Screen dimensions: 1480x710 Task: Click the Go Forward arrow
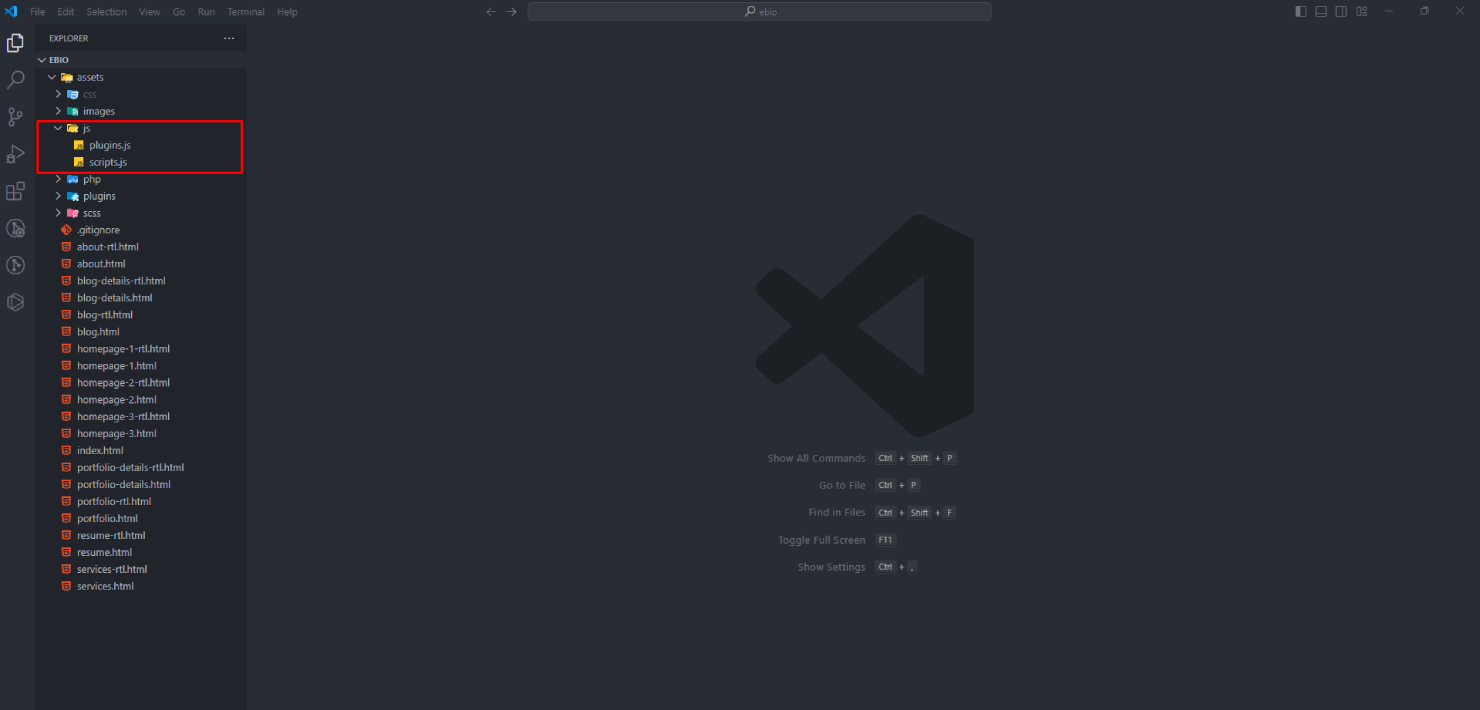[x=511, y=12]
